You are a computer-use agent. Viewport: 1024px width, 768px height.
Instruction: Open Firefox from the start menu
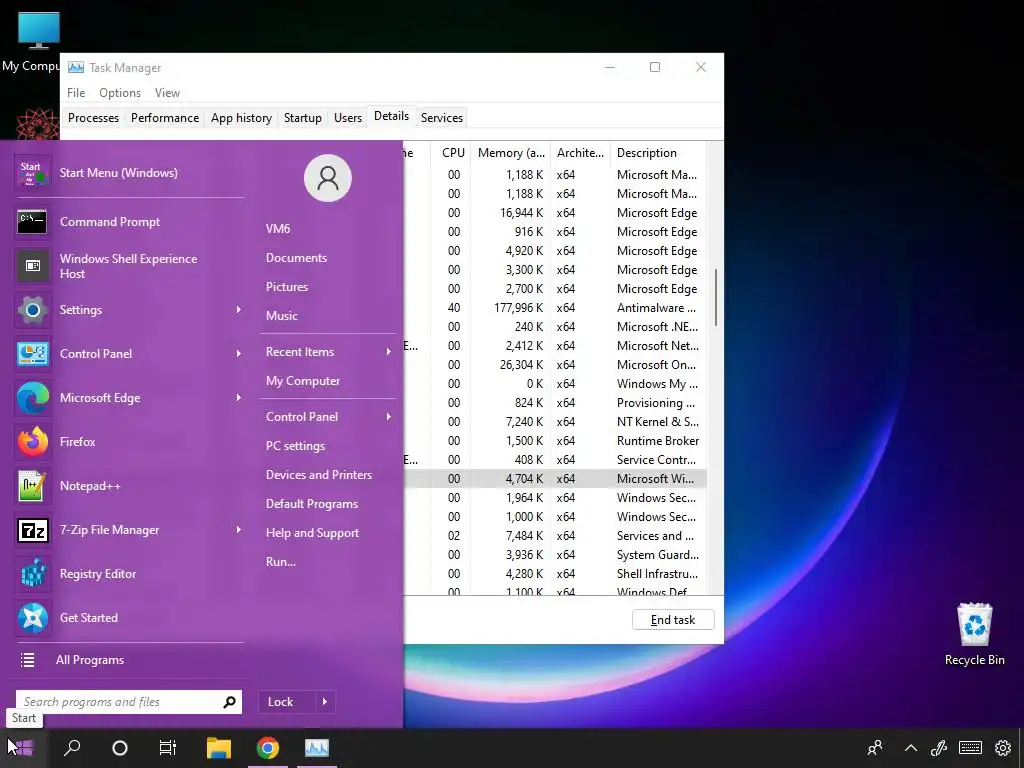click(129, 441)
